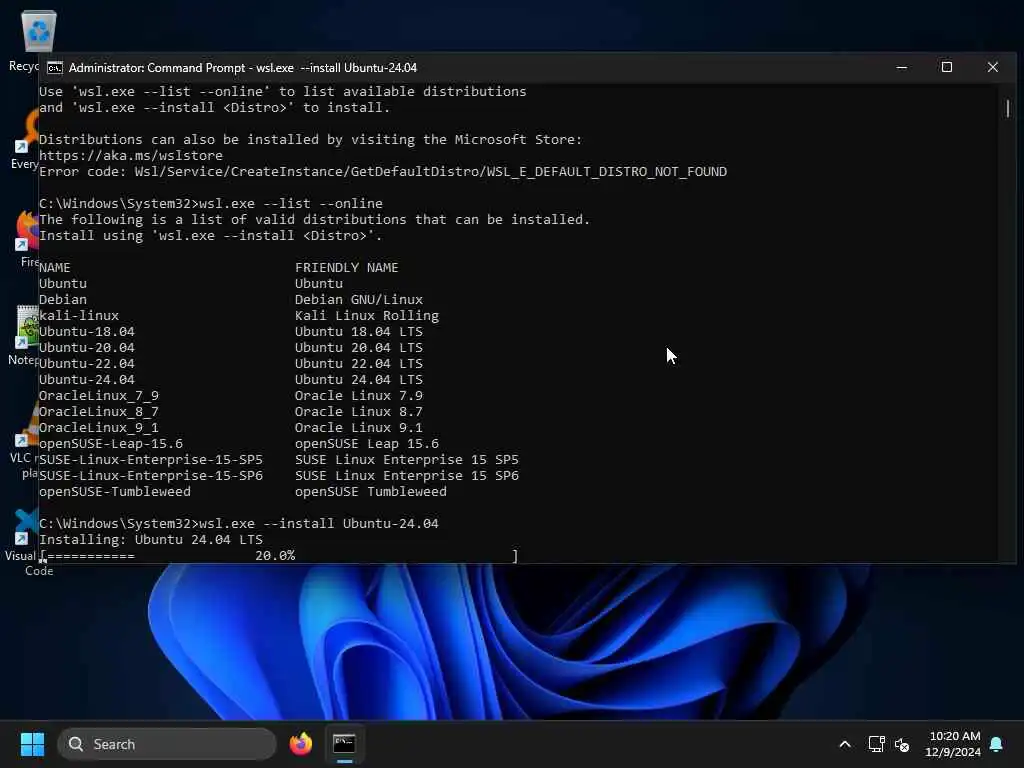Click the 'Oracle Linux 9.1' friendly name
Screen dimensions: 1024x768
point(359,428)
